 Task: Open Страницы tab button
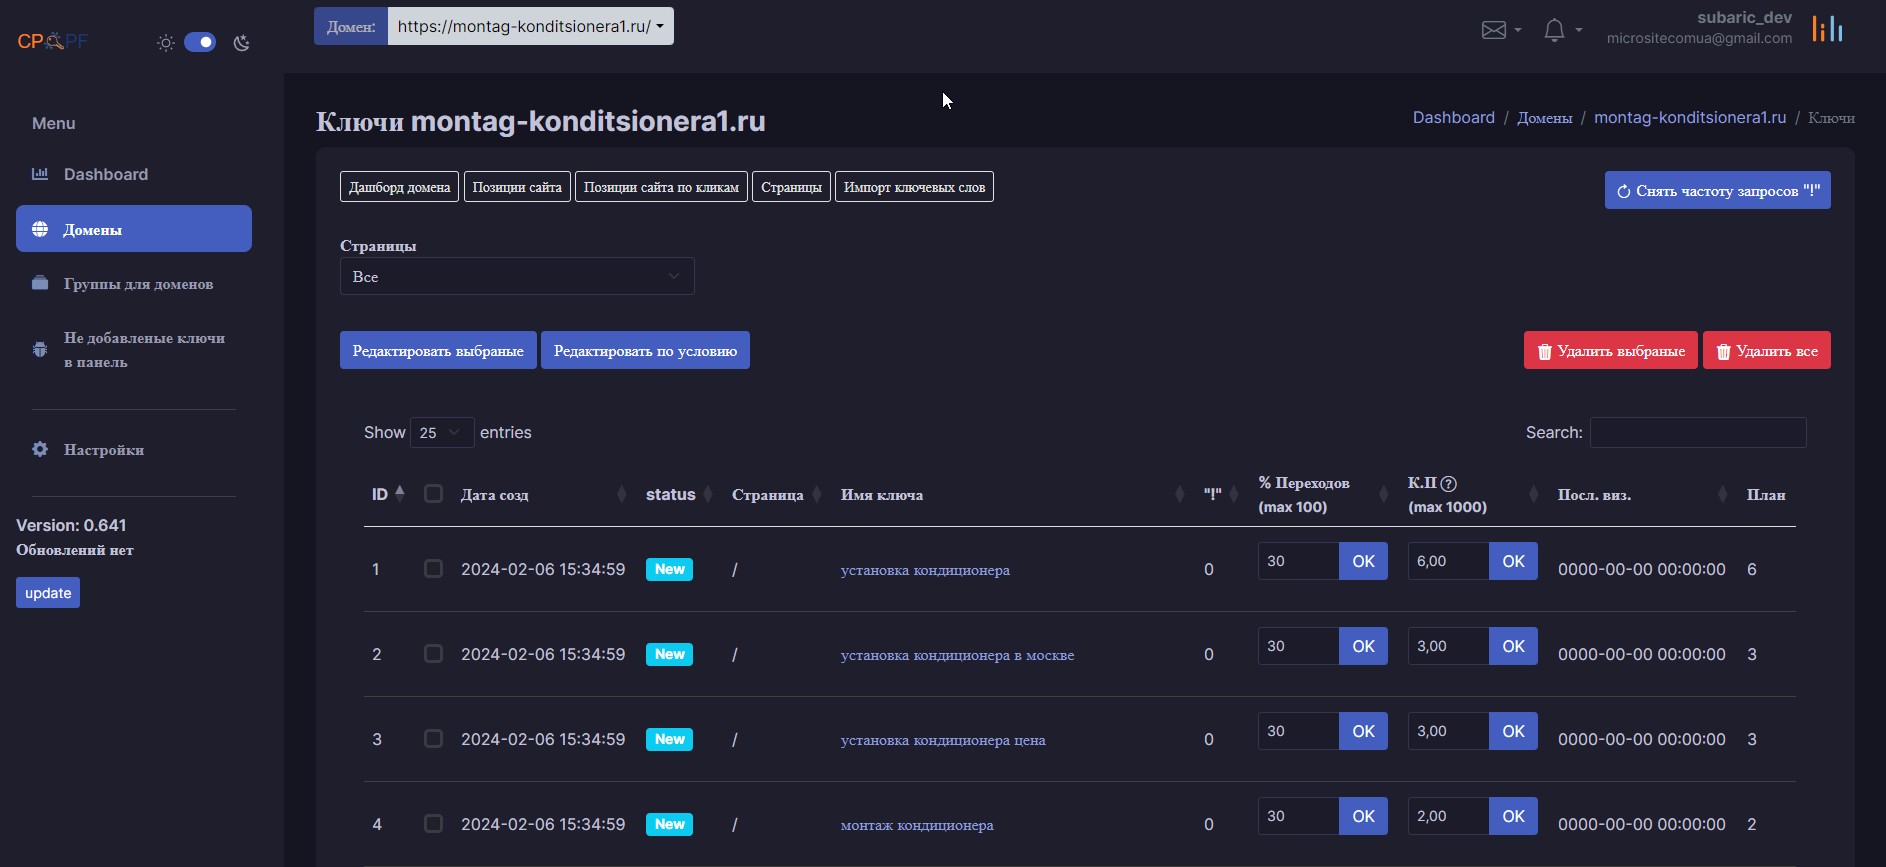click(791, 187)
